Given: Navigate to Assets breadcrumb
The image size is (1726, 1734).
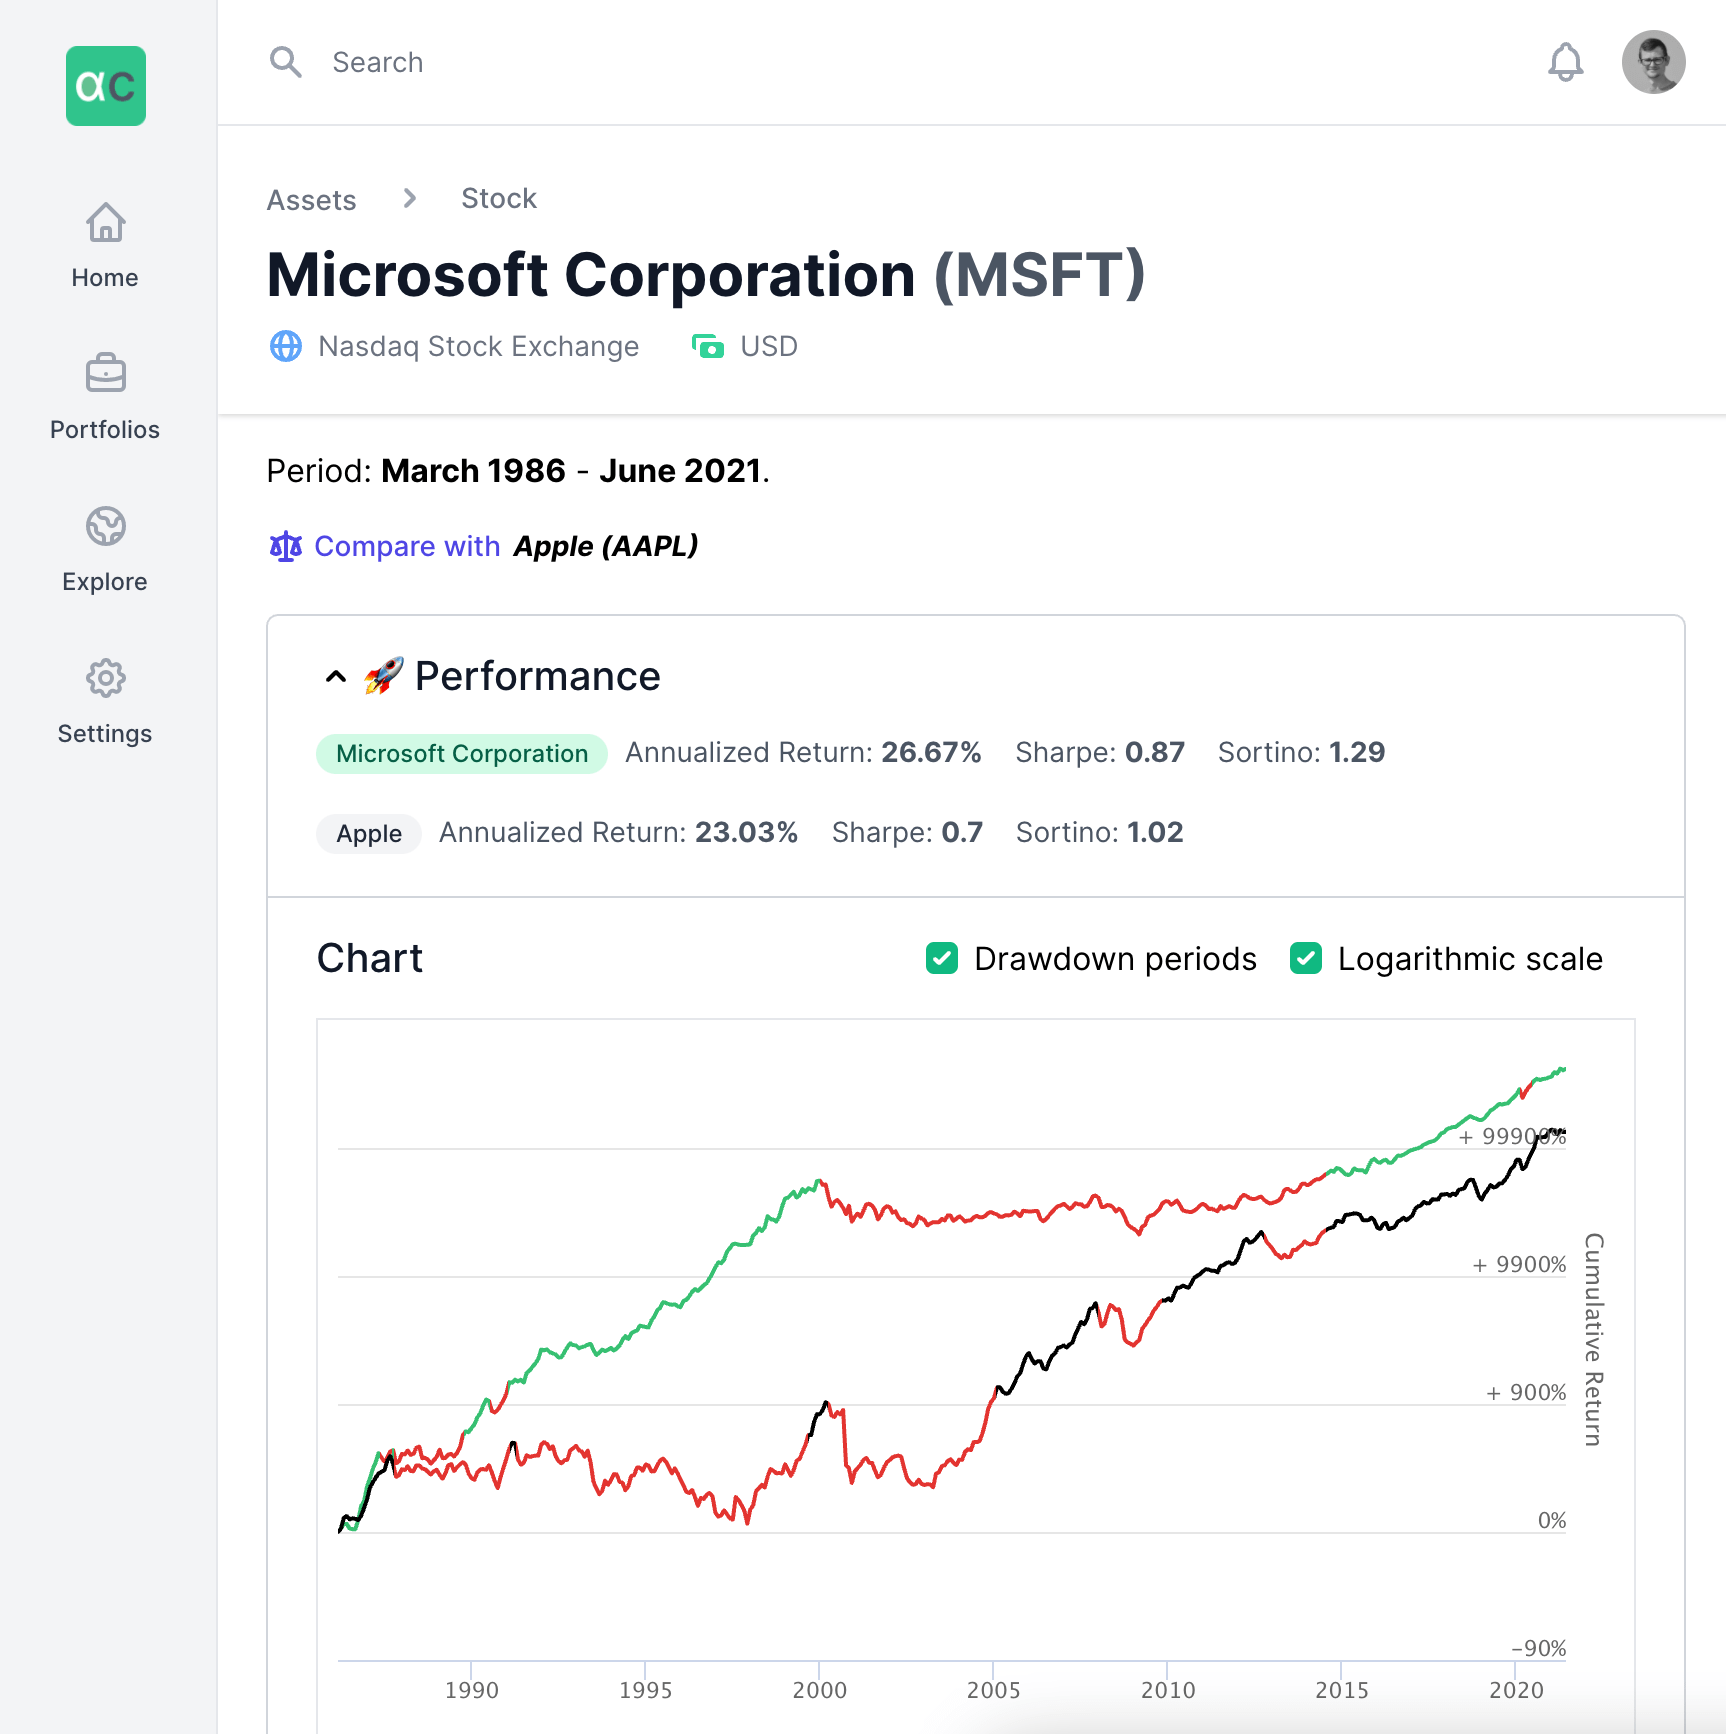Looking at the screenshot, I should [311, 200].
